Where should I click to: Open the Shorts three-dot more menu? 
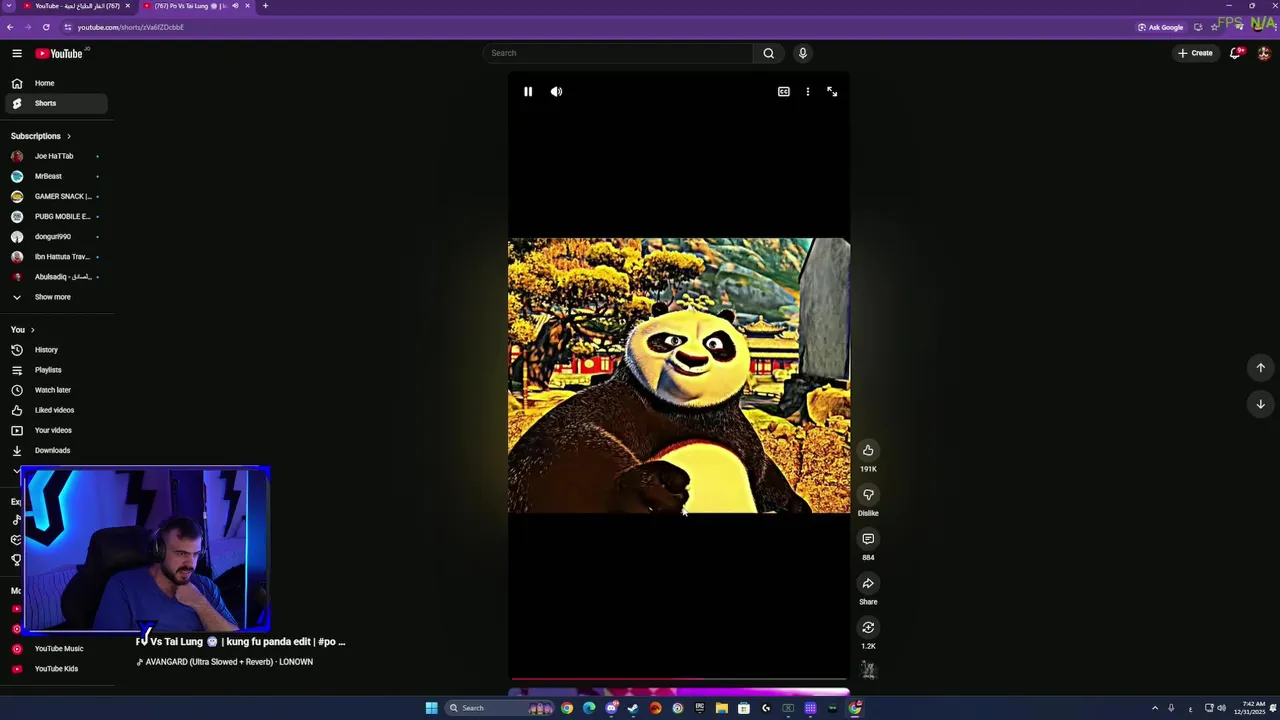808,91
